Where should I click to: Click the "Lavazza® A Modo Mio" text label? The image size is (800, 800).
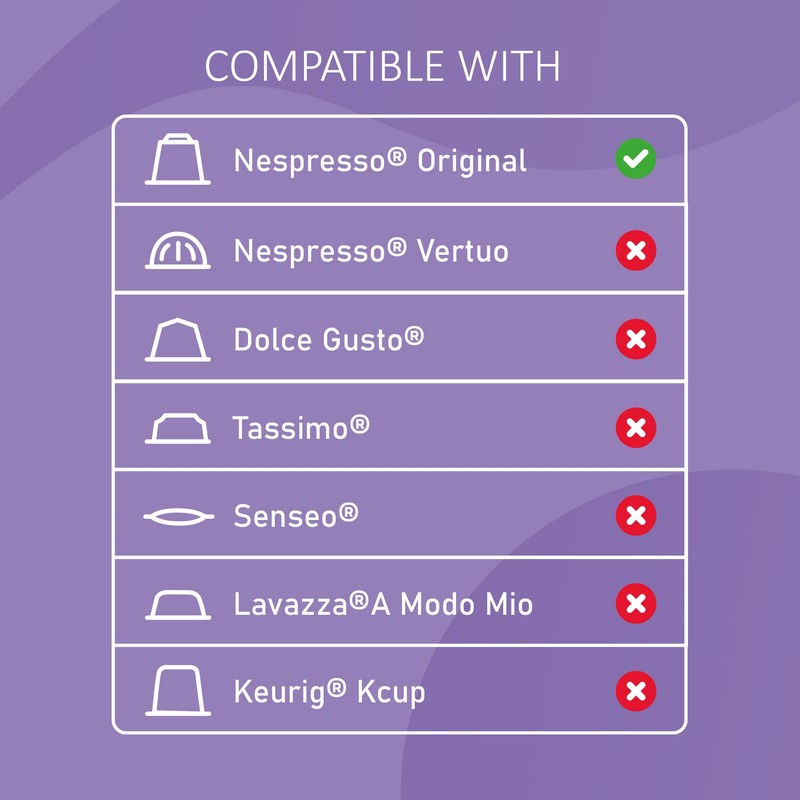383,604
